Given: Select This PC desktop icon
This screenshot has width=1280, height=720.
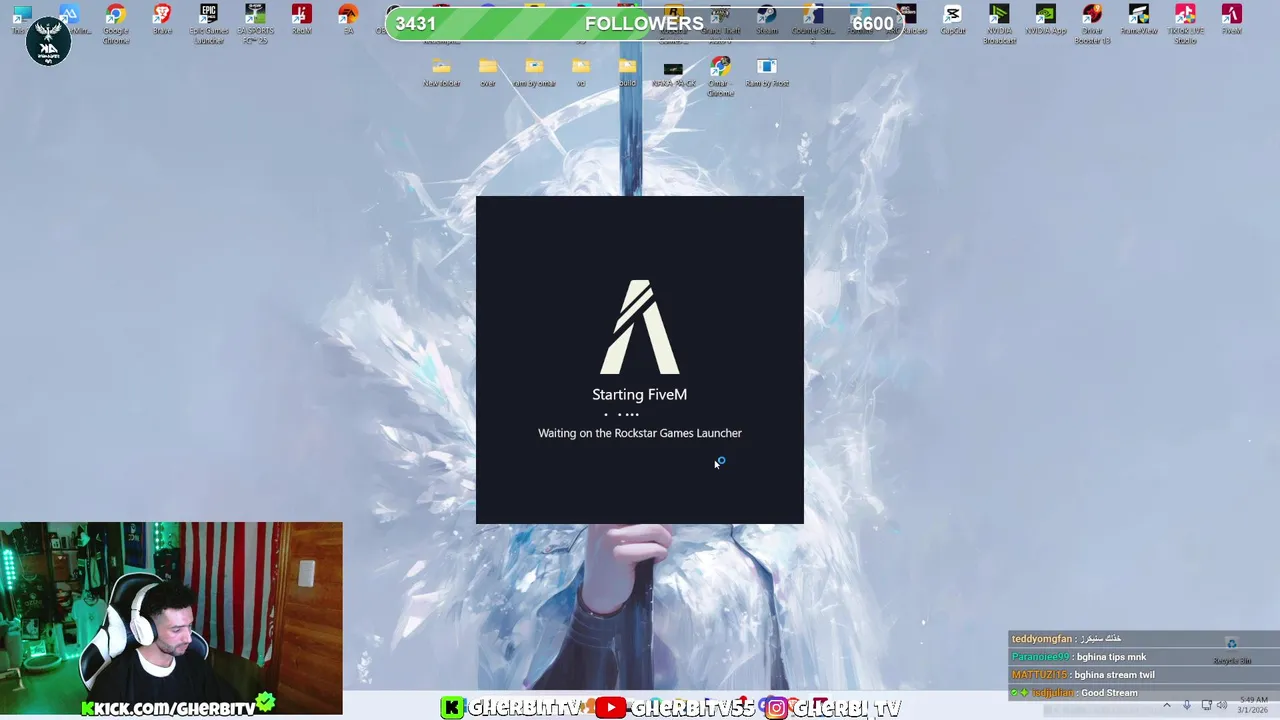Looking at the screenshot, I should 20,19.
